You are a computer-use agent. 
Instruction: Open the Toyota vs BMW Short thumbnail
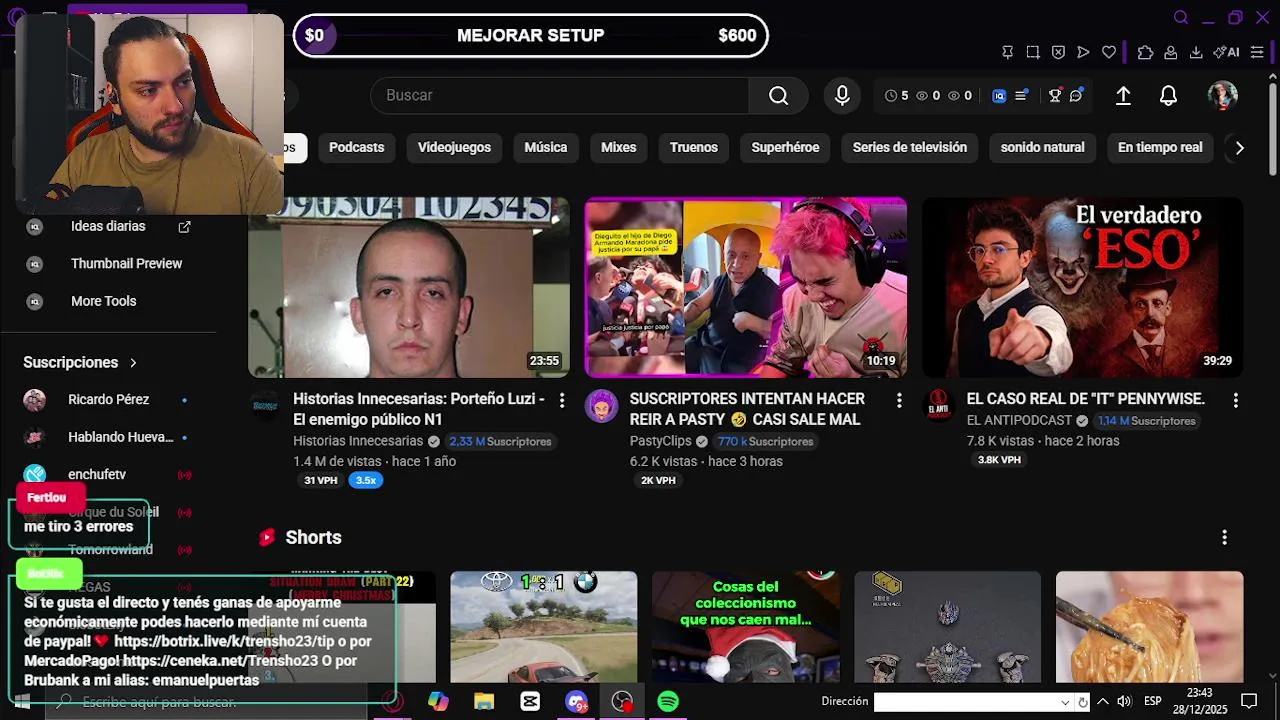[543, 627]
